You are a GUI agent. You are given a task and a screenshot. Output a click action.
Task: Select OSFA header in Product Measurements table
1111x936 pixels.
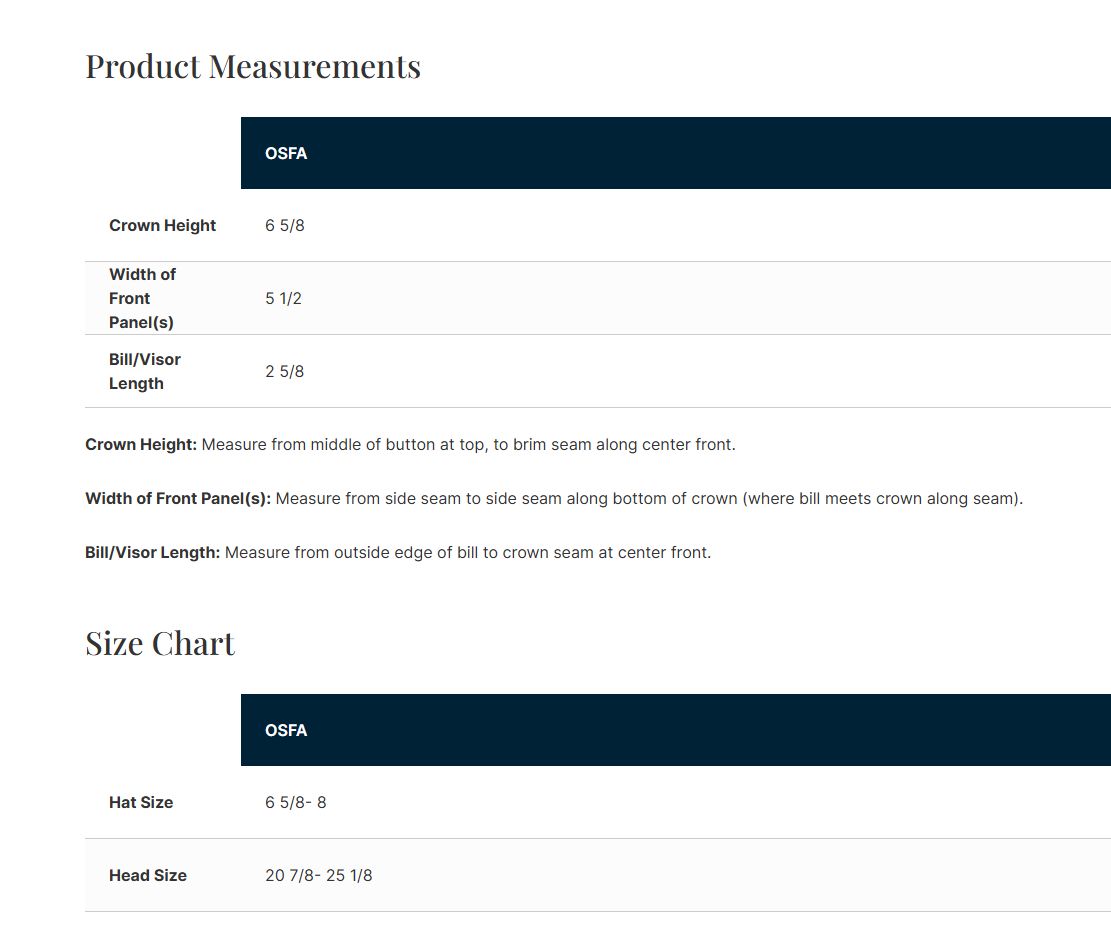[x=286, y=153]
